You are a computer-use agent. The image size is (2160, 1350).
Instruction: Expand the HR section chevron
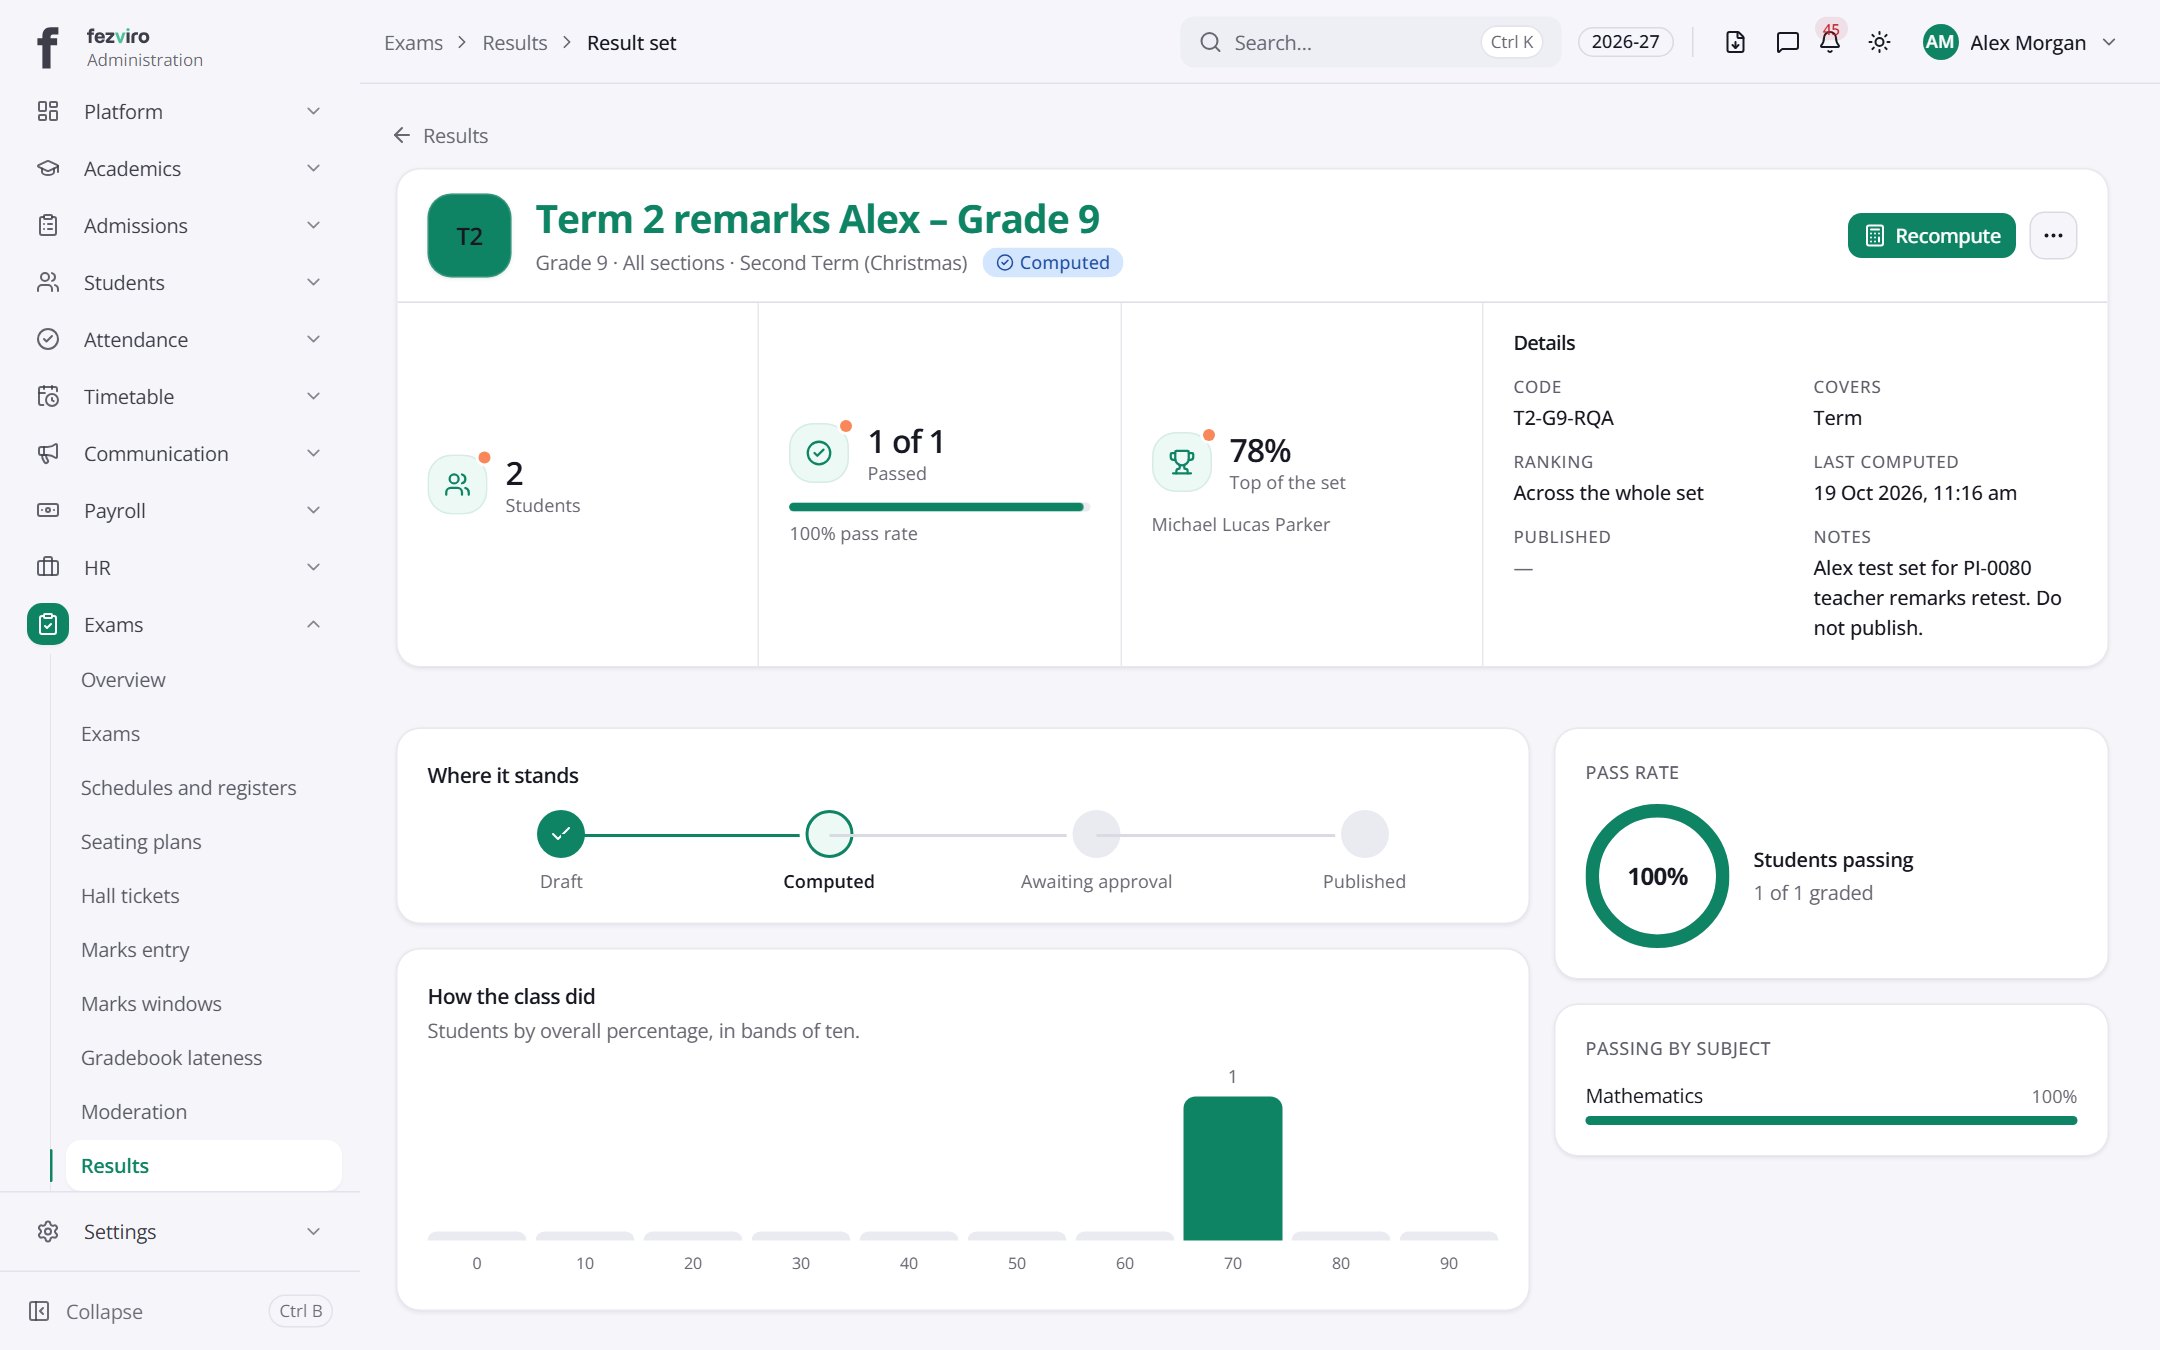click(313, 568)
